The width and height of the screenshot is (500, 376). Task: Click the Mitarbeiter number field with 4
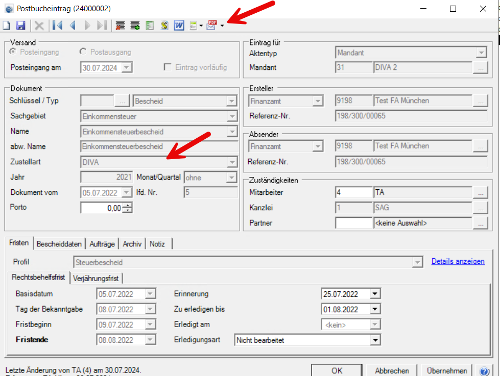click(x=353, y=192)
